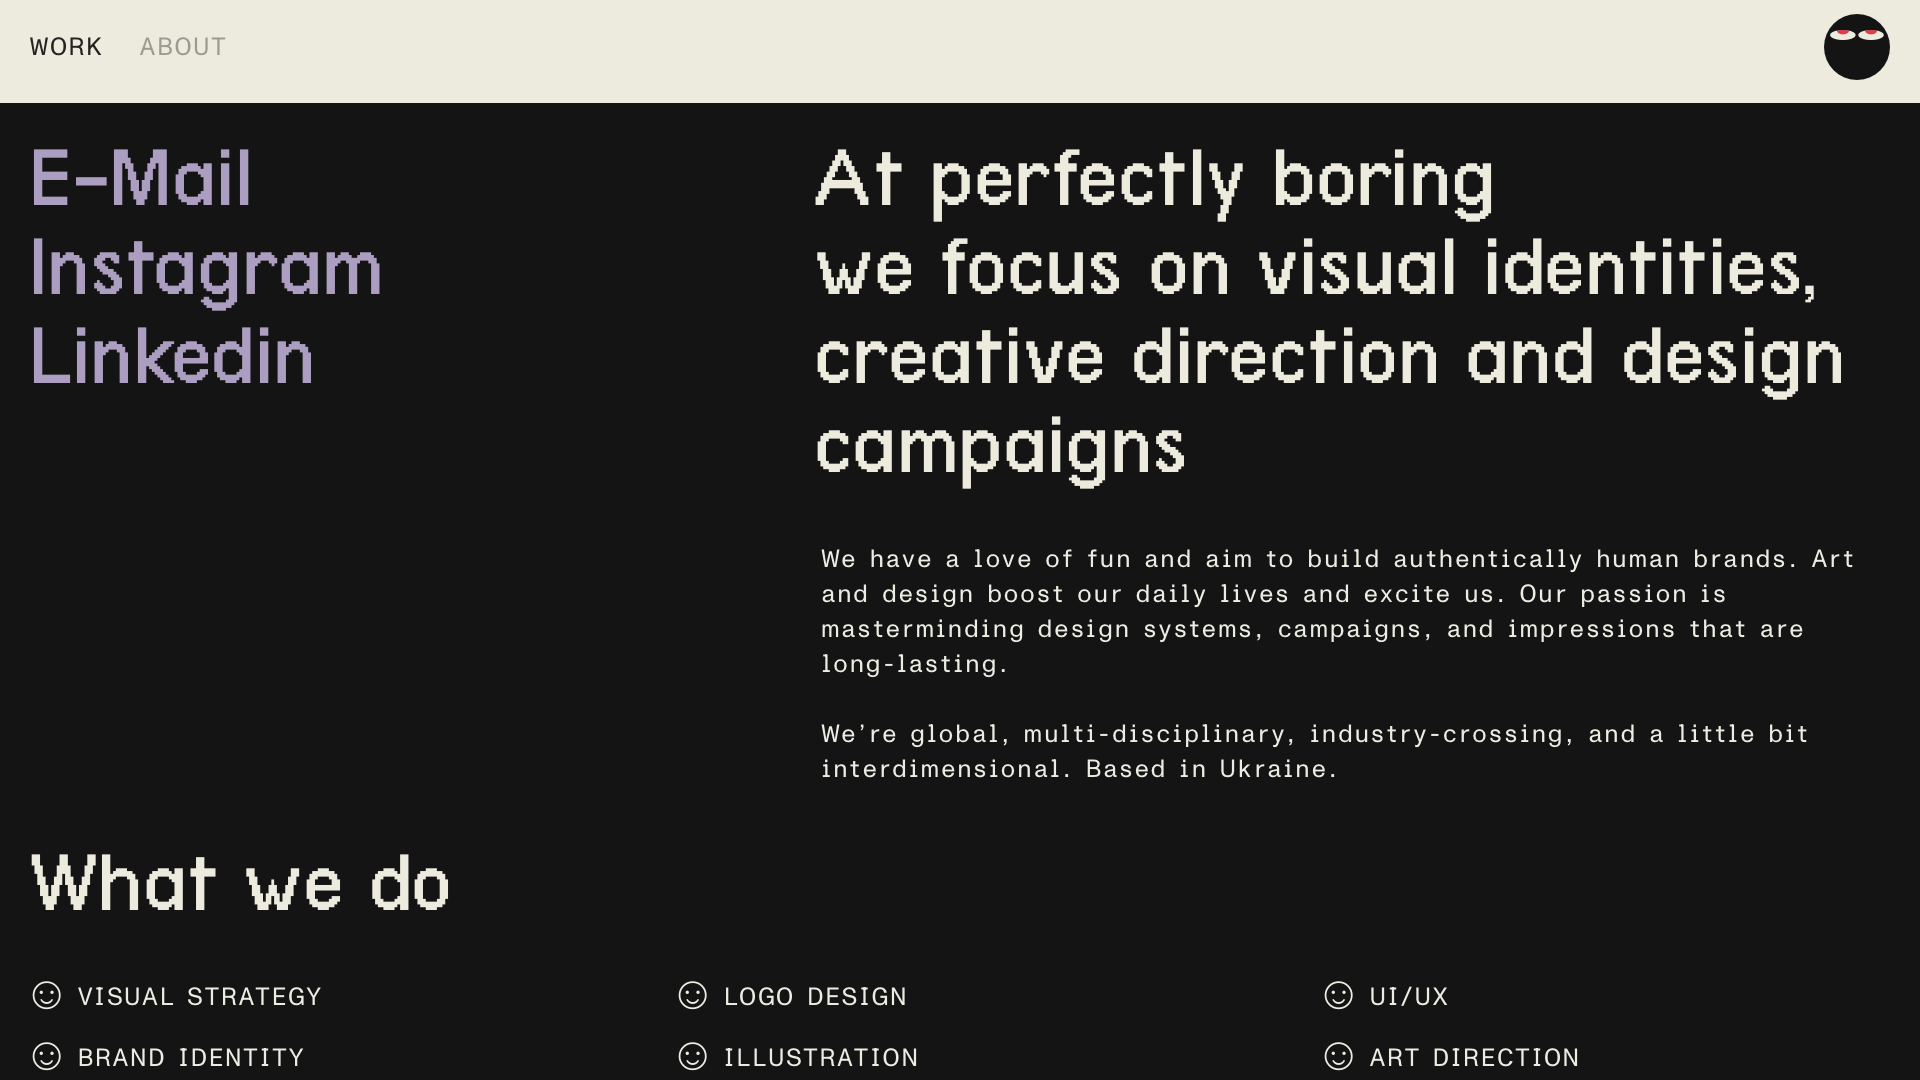Select the Visual Strategy service label
The image size is (1920, 1080).
pos(200,997)
